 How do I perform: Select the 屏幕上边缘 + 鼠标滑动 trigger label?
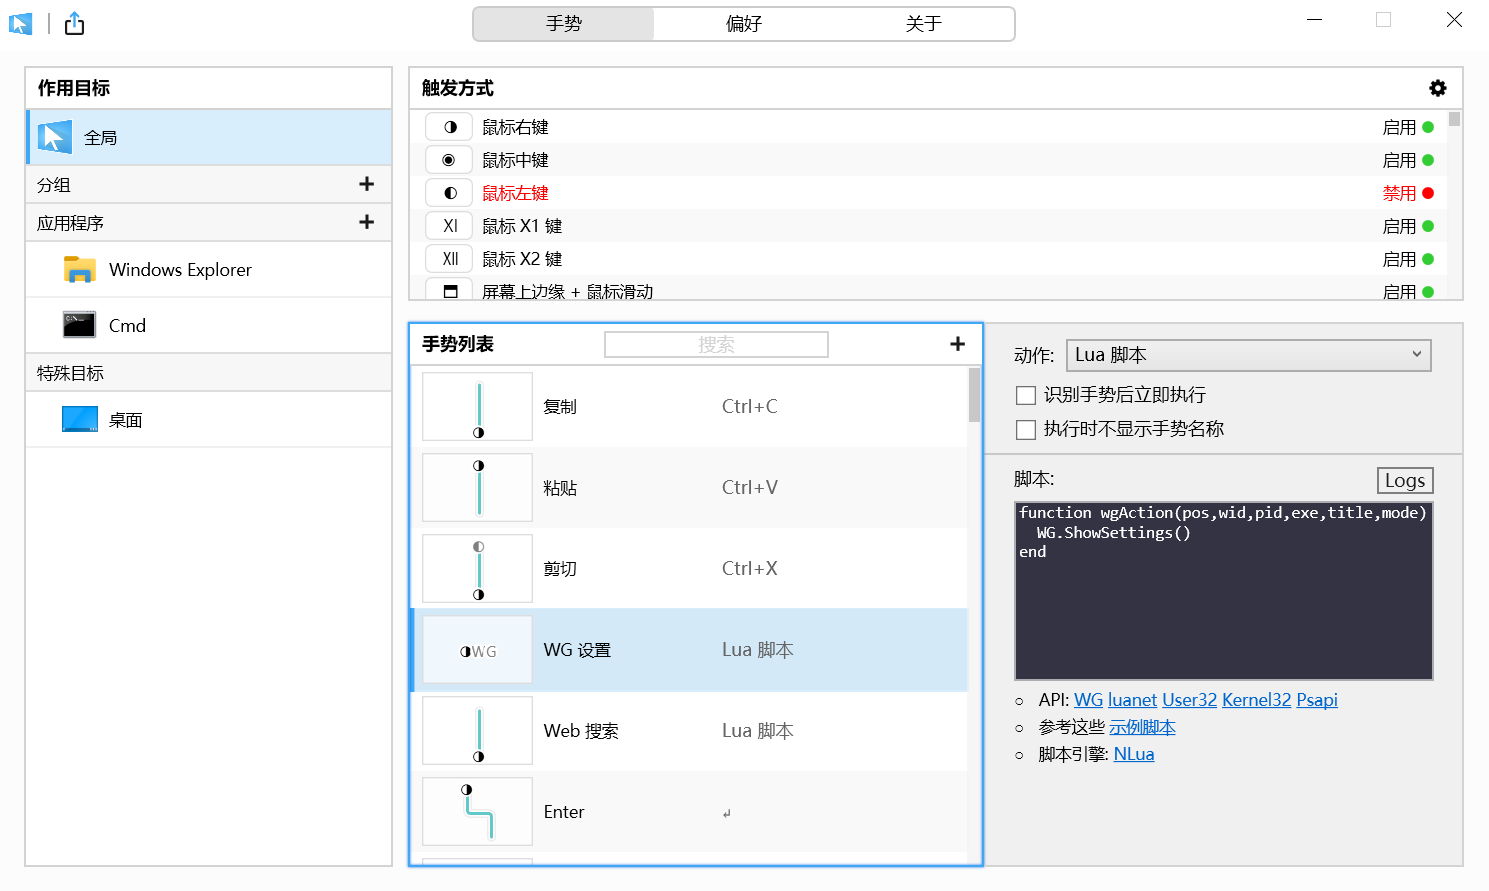tap(567, 291)
